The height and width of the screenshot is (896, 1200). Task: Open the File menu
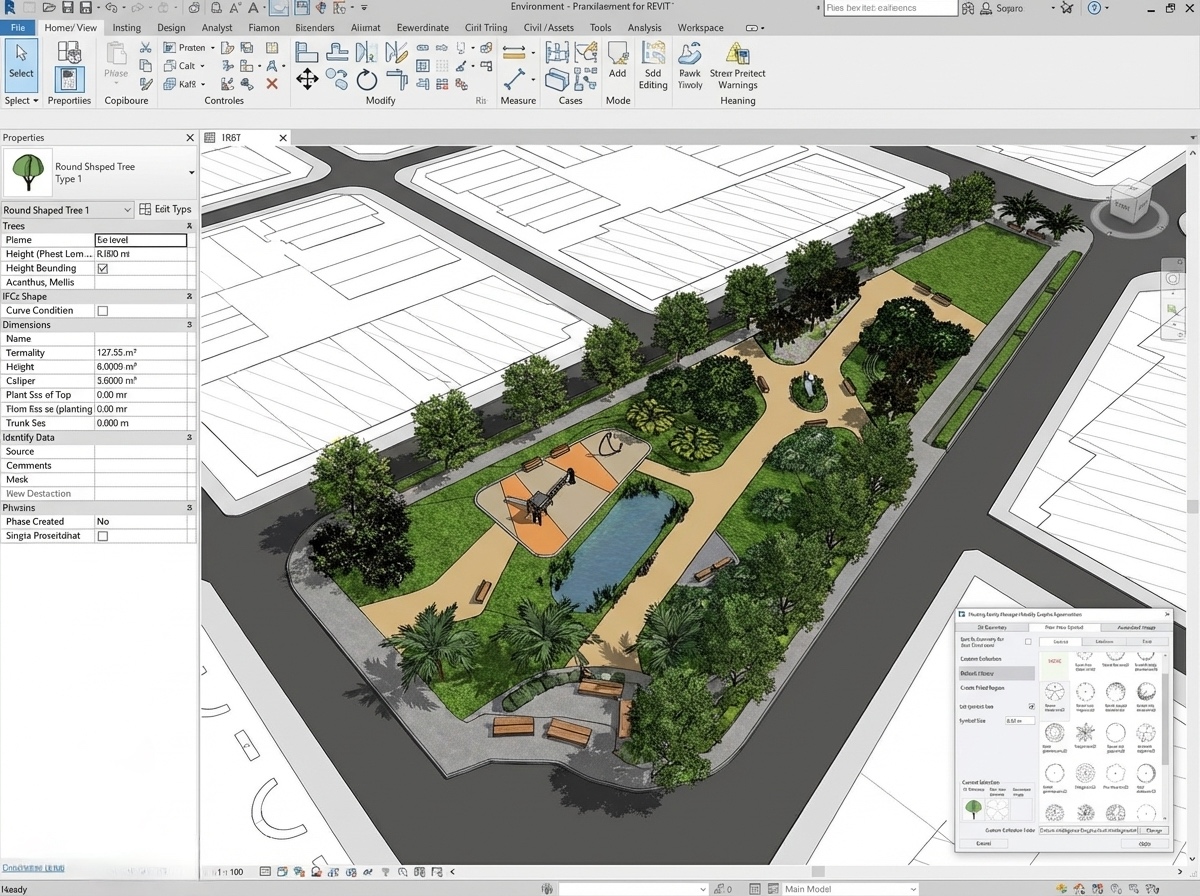coord(18,28)
